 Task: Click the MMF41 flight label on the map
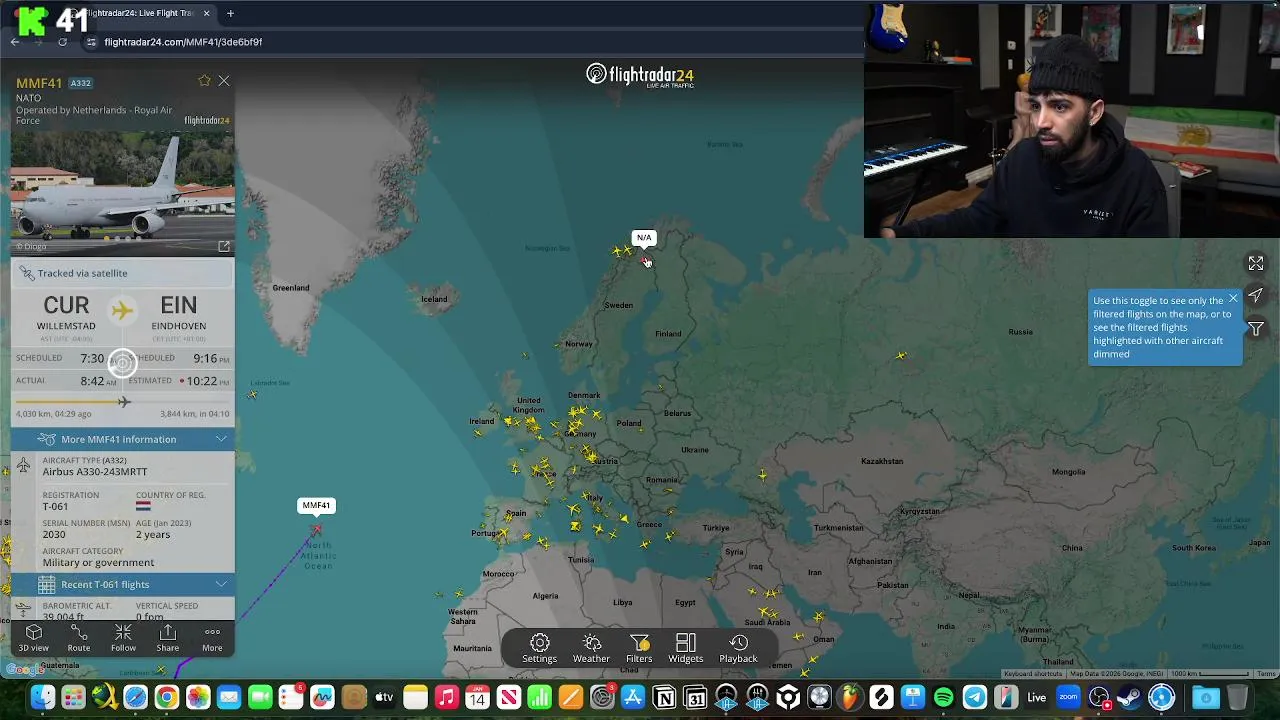[x=316, y=505]
